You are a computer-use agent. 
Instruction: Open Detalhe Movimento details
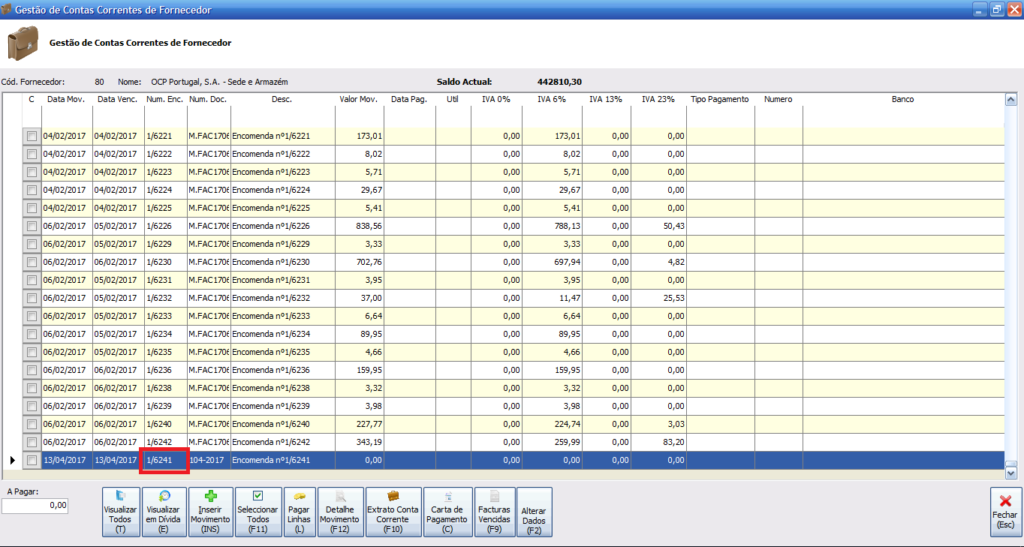(340, 511)
